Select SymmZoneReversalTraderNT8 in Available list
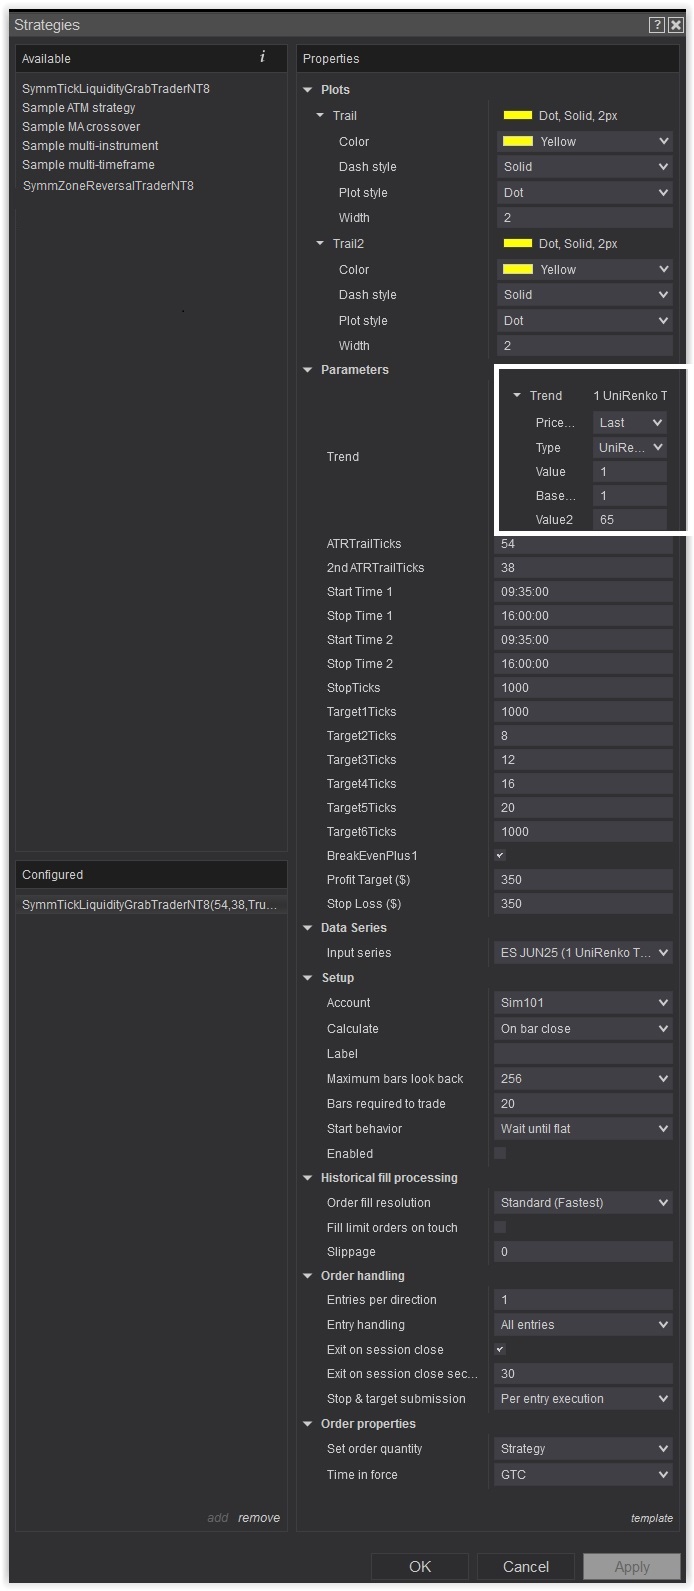This screenshot has width=694, height=1591. [108, 185]
